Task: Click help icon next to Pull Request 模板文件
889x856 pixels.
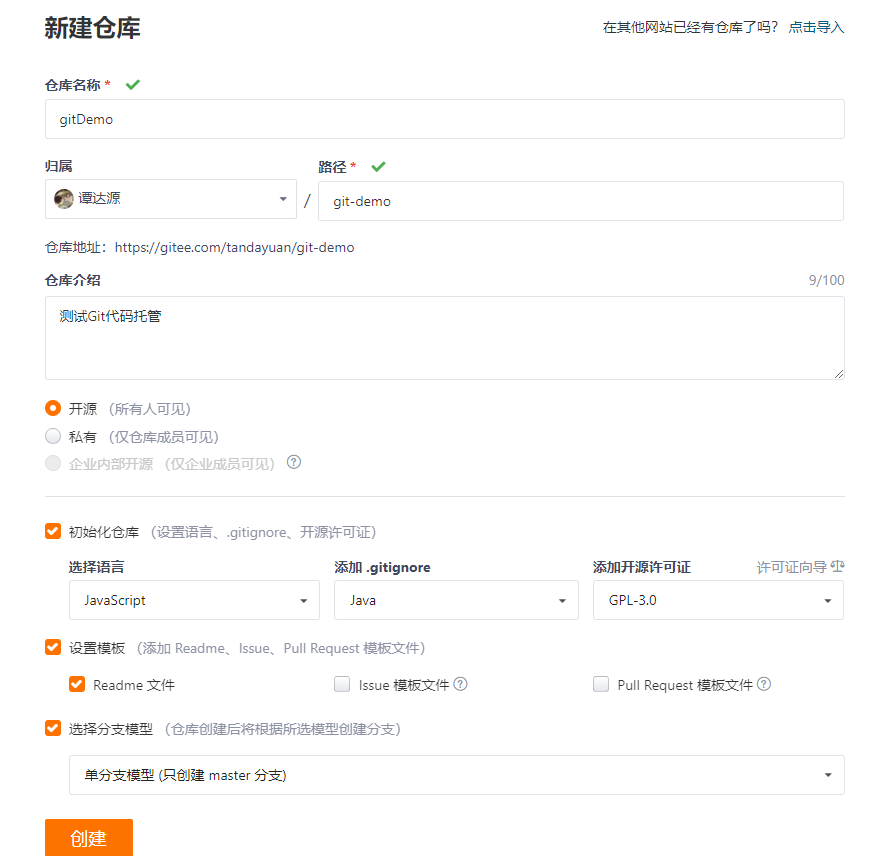Action: (x=764, y=684)
